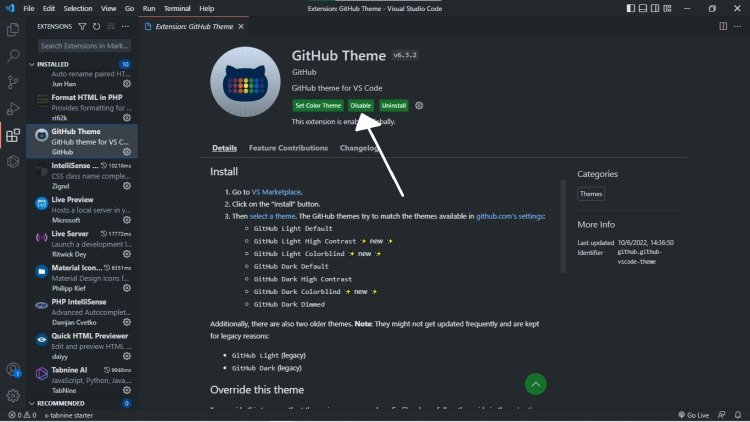Select Live Preview extension in list
The image size is (750, 422).
82,210
